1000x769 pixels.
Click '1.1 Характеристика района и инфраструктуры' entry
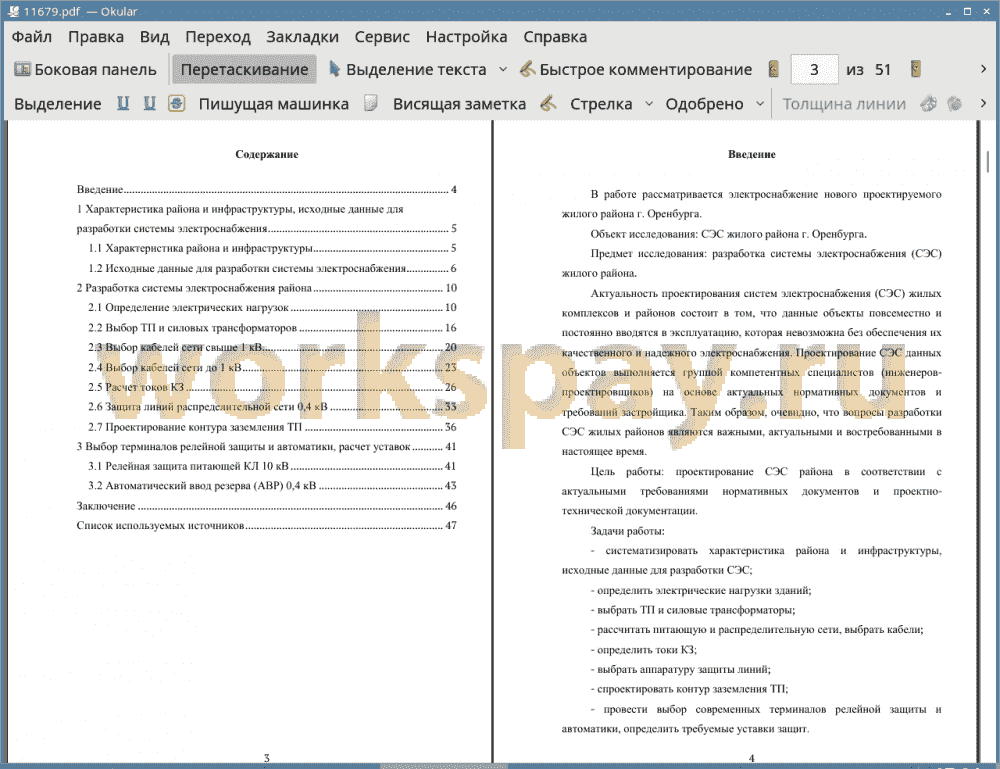click(272, 248)
